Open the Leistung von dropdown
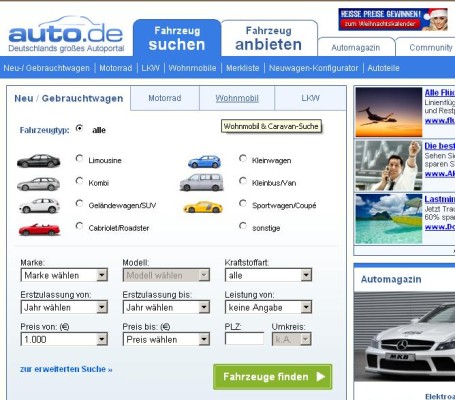The image size is (455, 400). click(268, 307)
